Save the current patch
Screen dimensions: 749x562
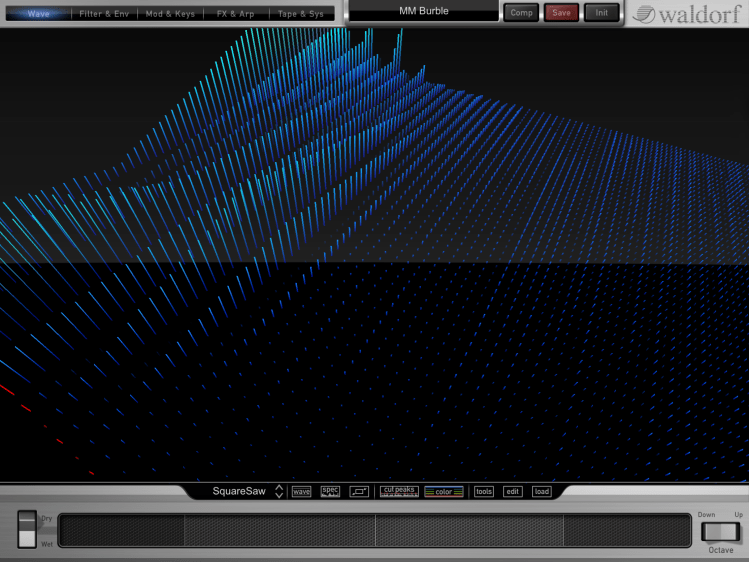(x=561, y=13)
